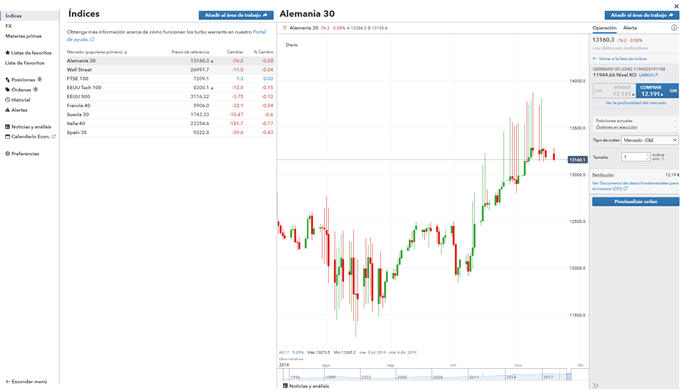Click Esconder menú at sidebar bottom
Viewport: 680px width, 390px height.
coord(26,382)
